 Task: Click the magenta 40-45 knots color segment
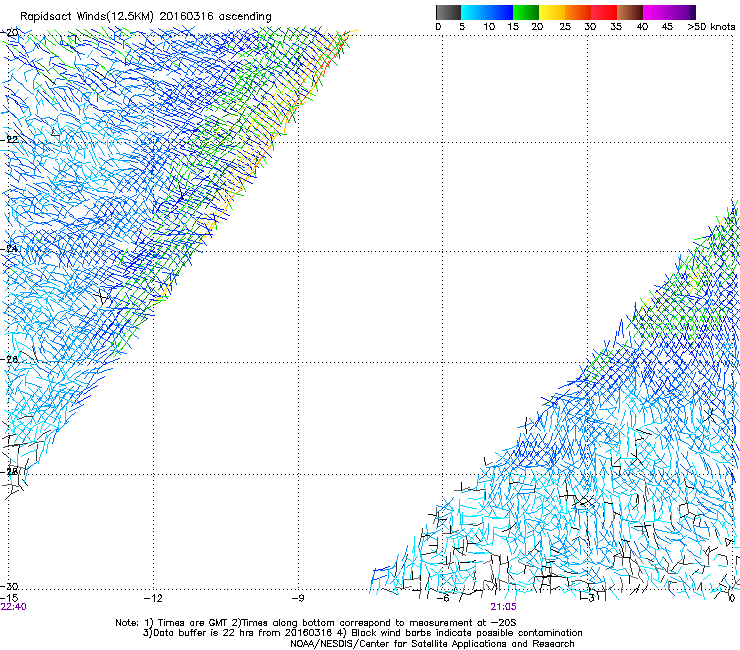coord(656,12)
